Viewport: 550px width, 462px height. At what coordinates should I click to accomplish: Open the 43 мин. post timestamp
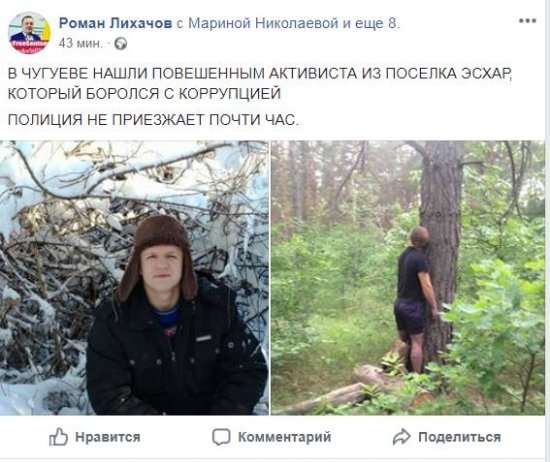[81, 43]
